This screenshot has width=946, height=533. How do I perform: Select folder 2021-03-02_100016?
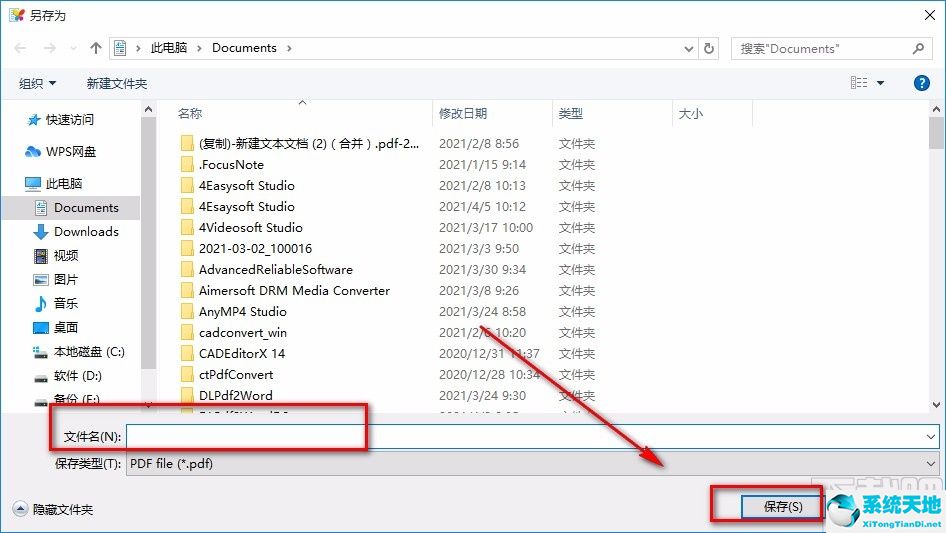(x=255, y=249)
